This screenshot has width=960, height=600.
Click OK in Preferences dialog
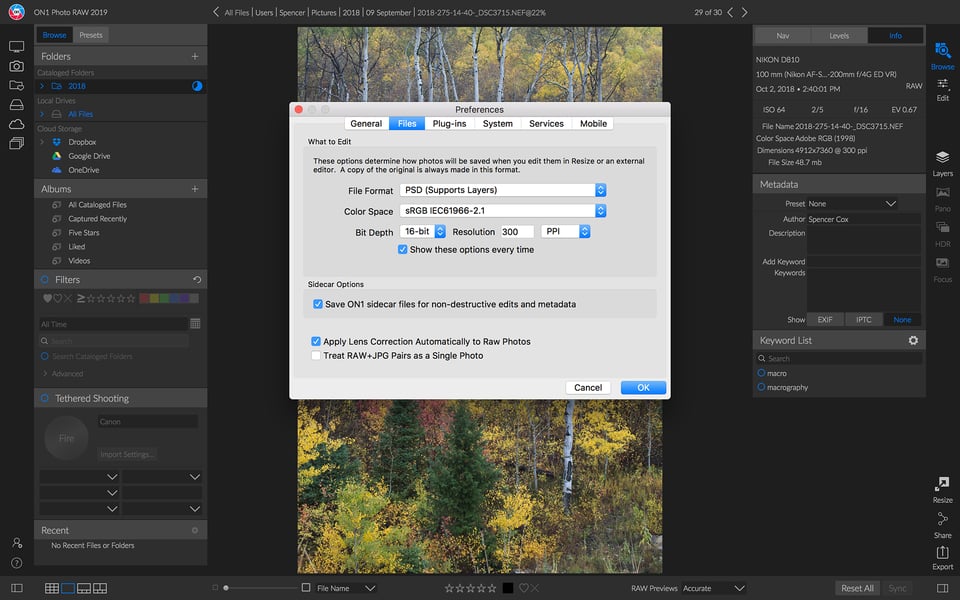[x=643, y=388]
